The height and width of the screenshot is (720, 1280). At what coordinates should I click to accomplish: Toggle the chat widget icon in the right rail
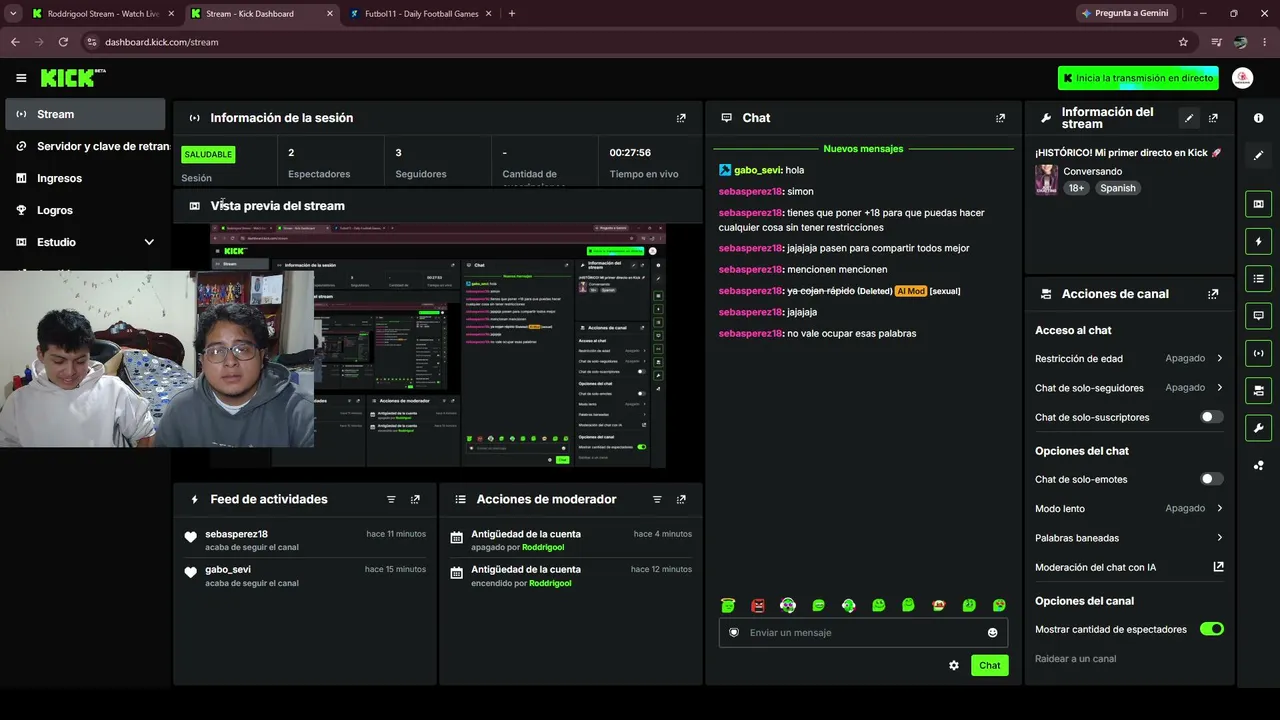[x=1258, y=316]
